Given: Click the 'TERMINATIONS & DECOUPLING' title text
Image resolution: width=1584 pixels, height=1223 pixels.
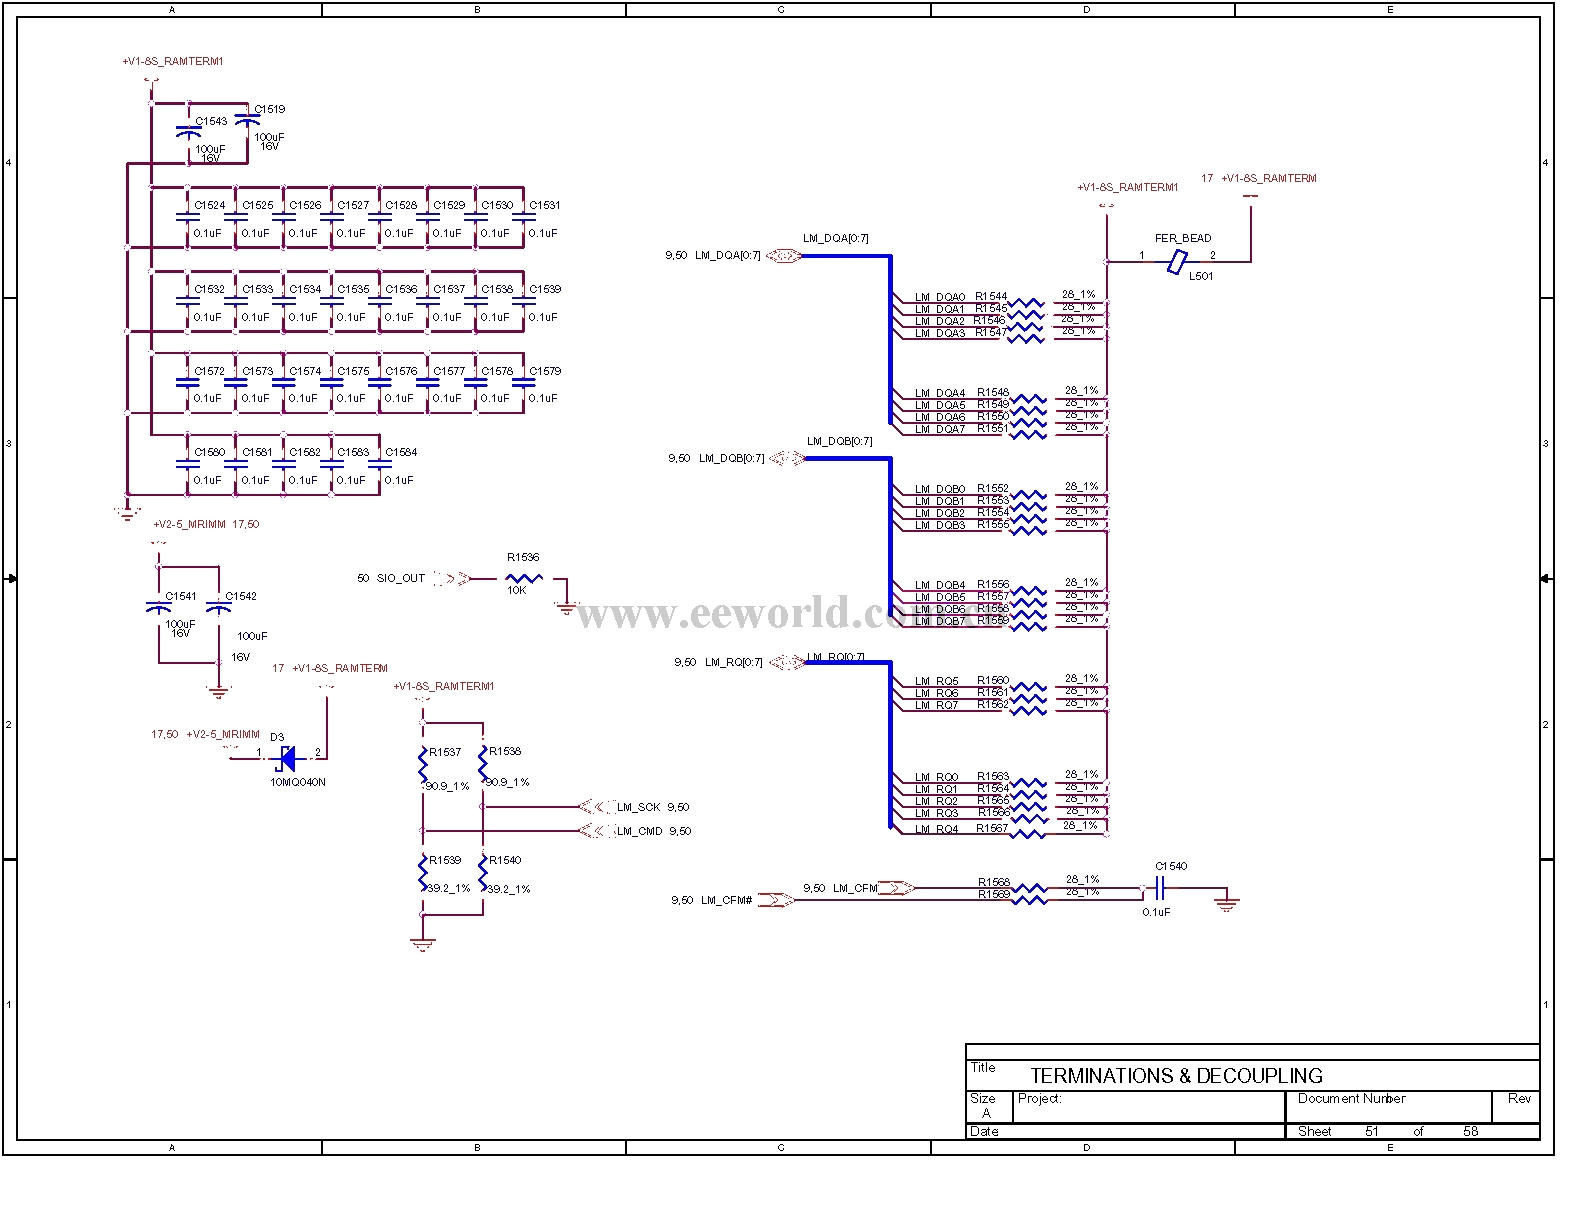Looking at the screenshot, I should coord(1176,1076).
